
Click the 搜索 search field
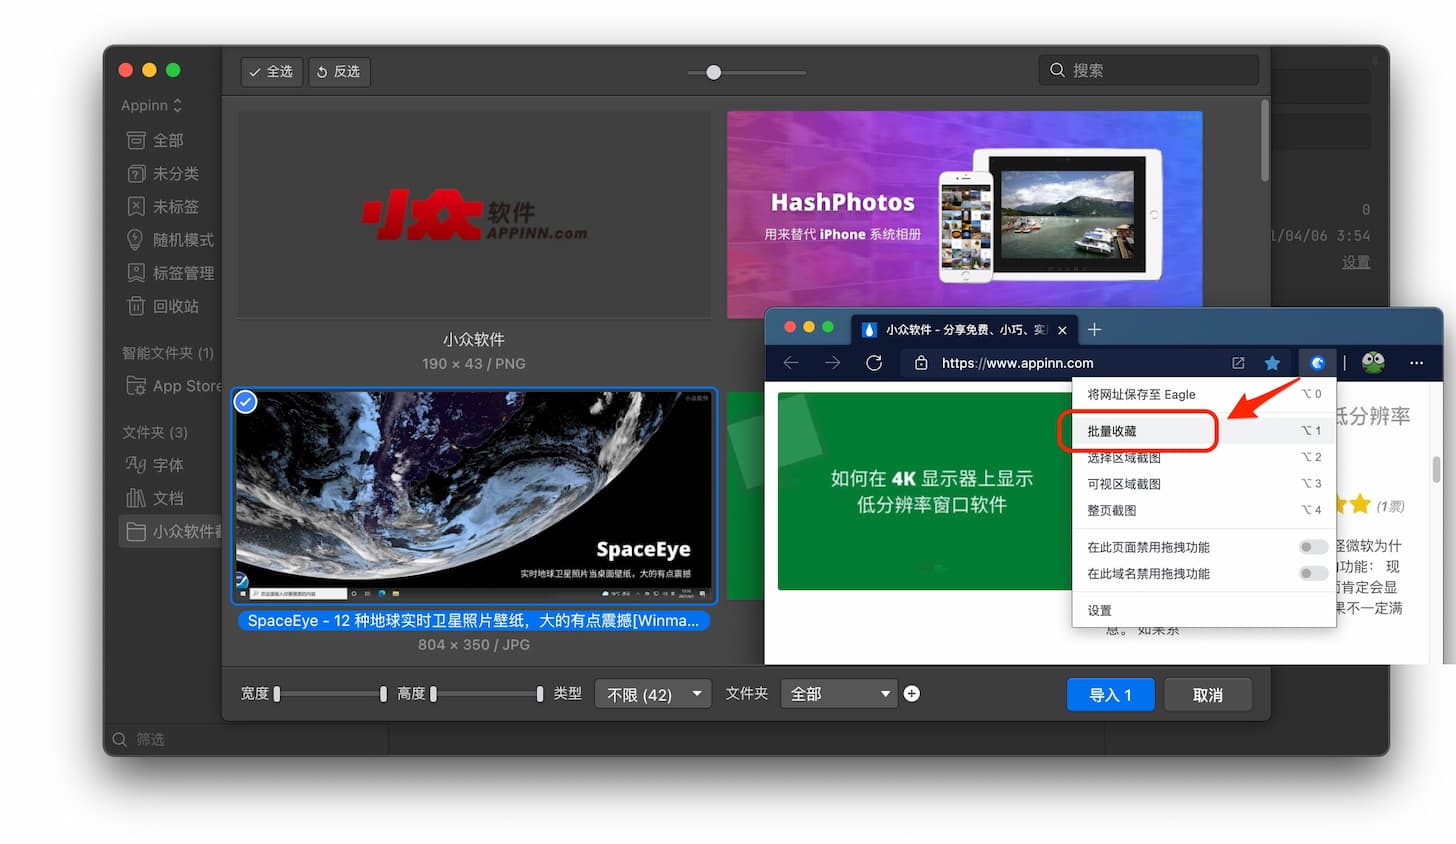point(1148,69)
